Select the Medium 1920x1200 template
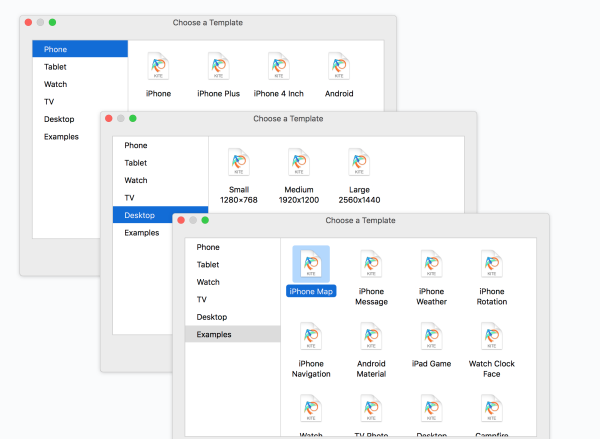This screenshot has width=600, height=439. (x=299, y=163)
